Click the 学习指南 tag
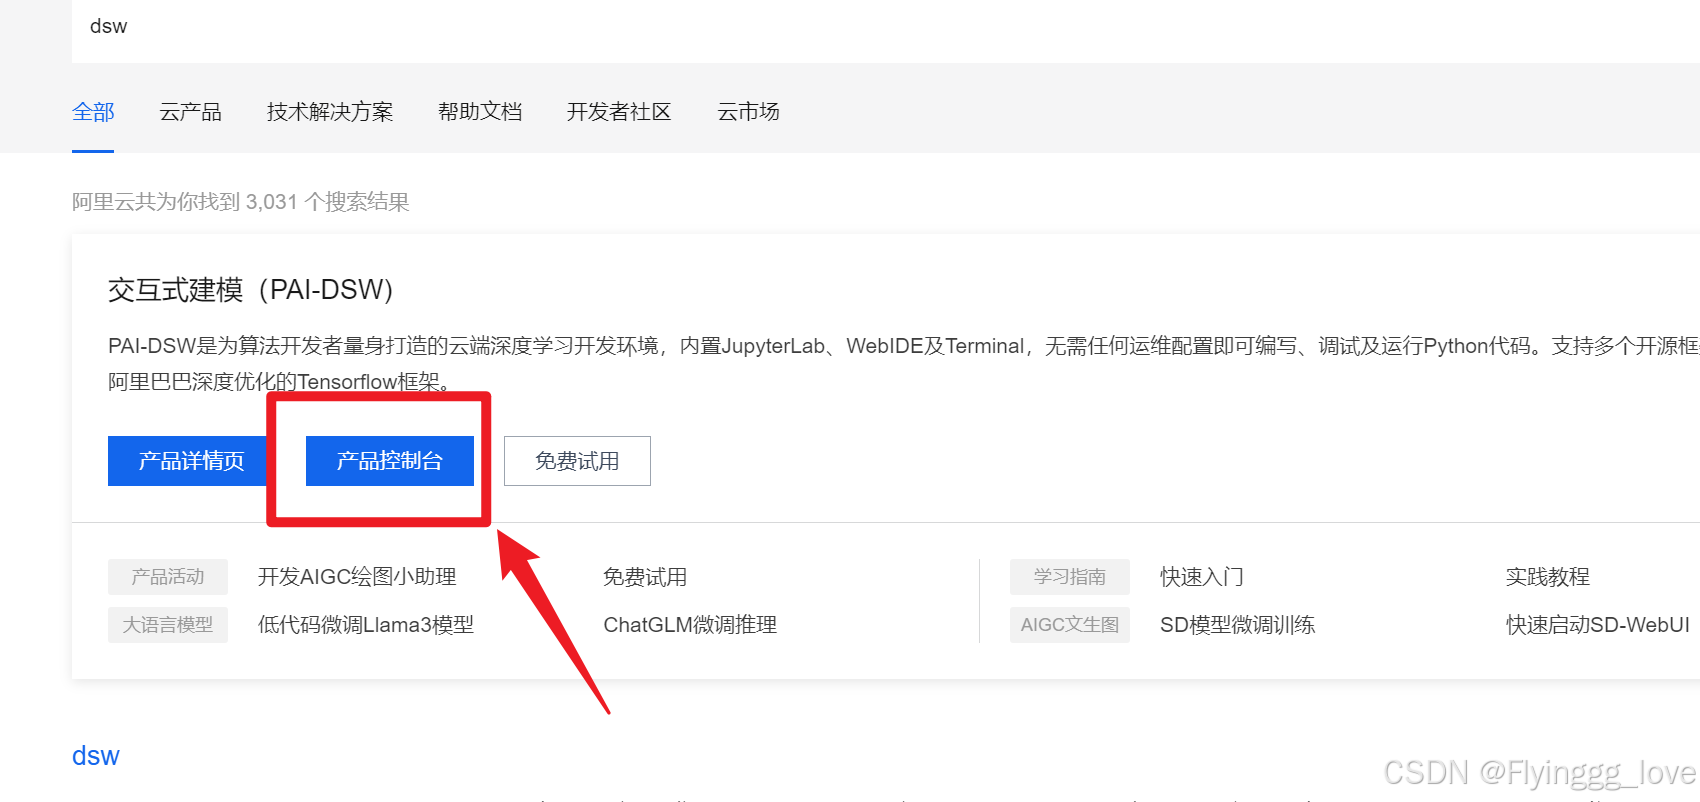Screen dimensions: 1700x802 (x=1070, y=577)
